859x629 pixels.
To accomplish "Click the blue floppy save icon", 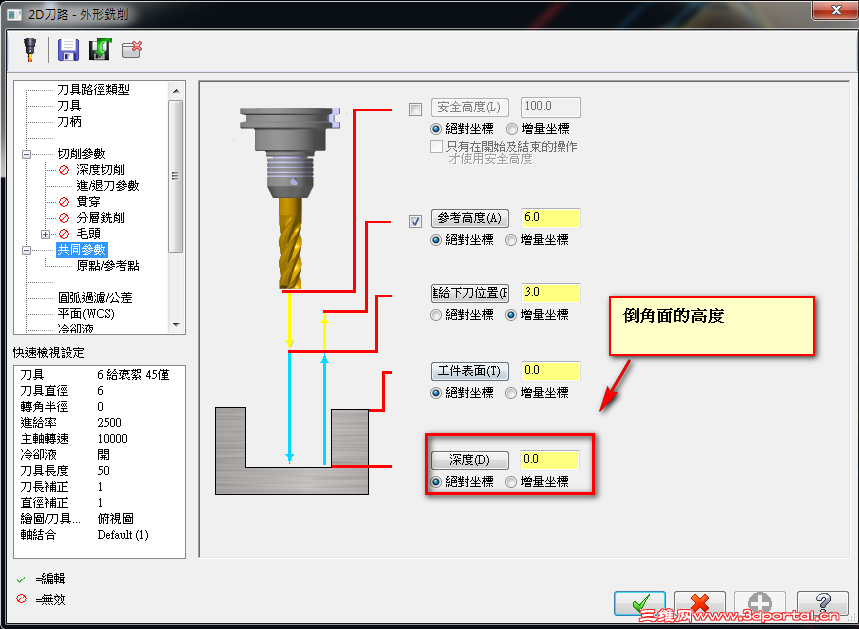I will pos(68,49).
